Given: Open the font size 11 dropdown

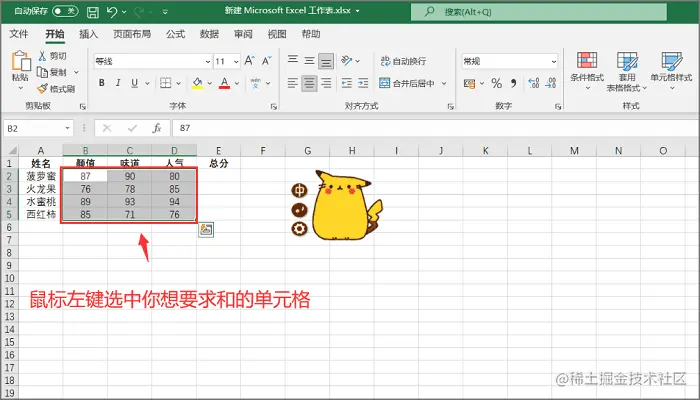Looking at the screenshot, I should (236, 61).
